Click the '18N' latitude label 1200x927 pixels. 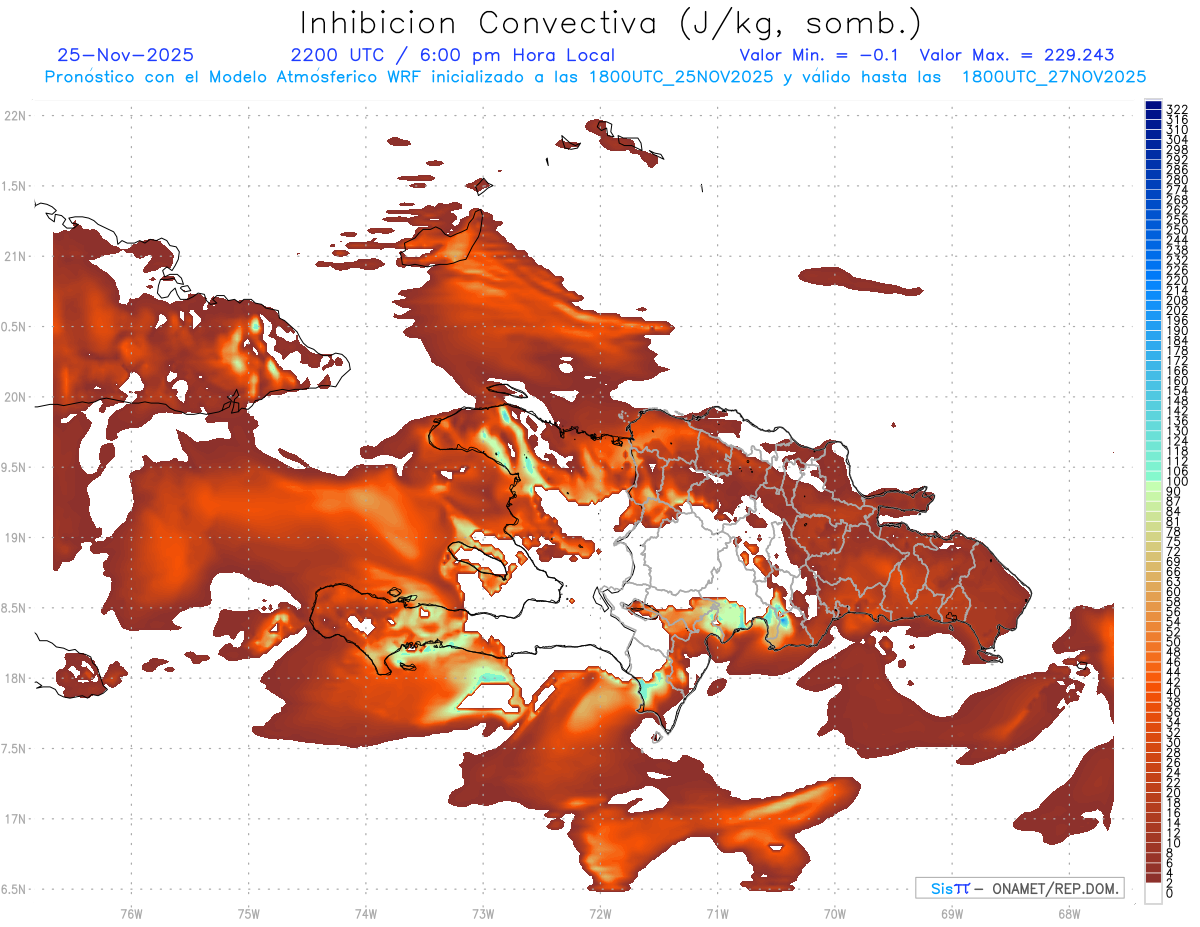pyautogui.click(x=15, y=678)
